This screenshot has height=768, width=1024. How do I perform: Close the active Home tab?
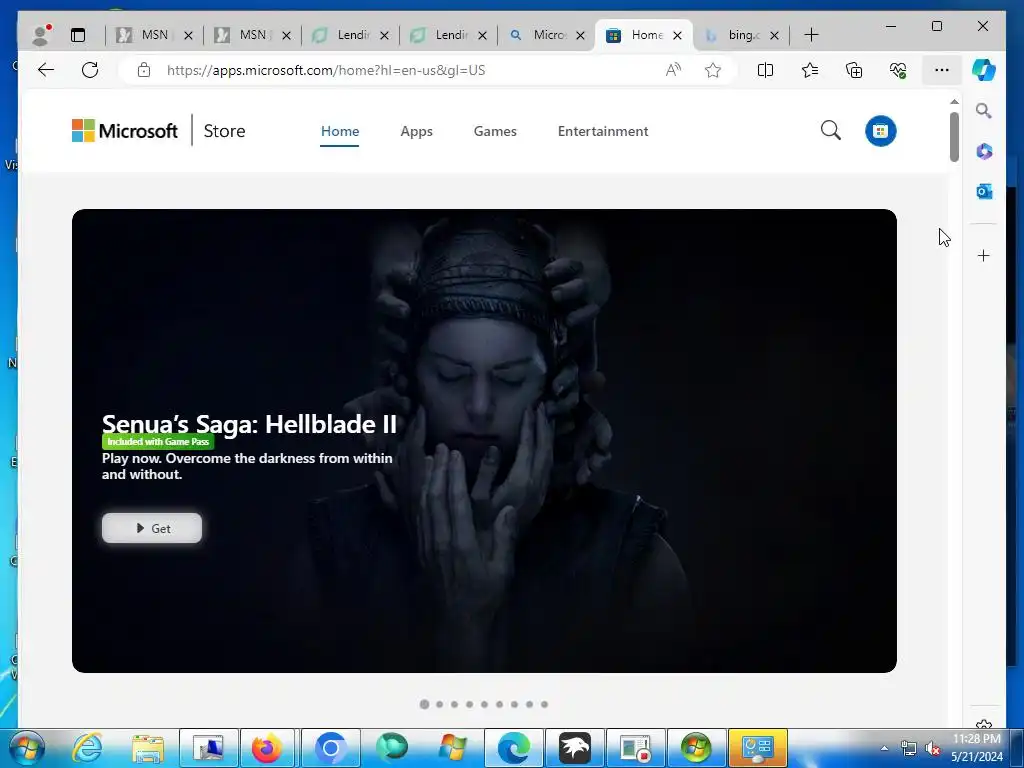pyautogui.click(x=677, y=35)
